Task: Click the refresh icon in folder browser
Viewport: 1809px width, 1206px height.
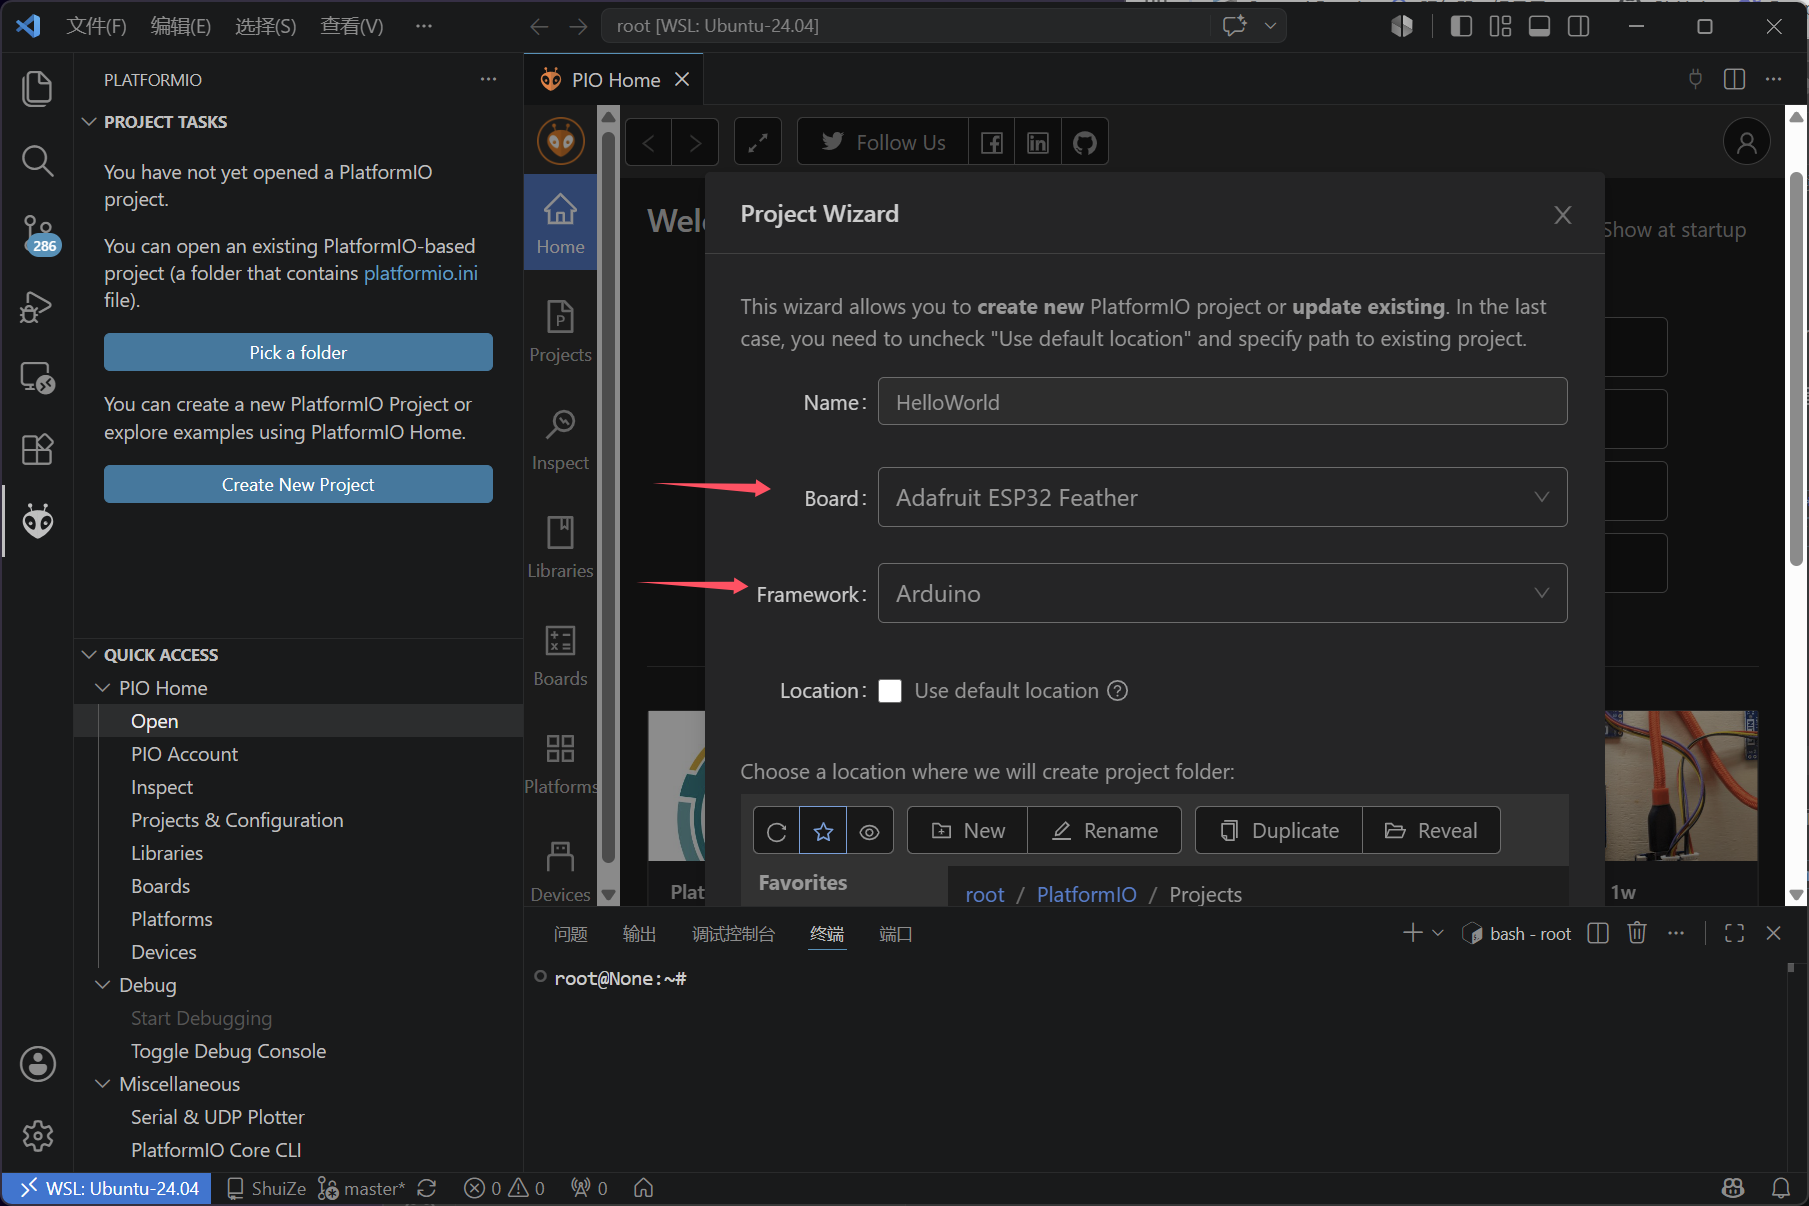Action: 776,831
